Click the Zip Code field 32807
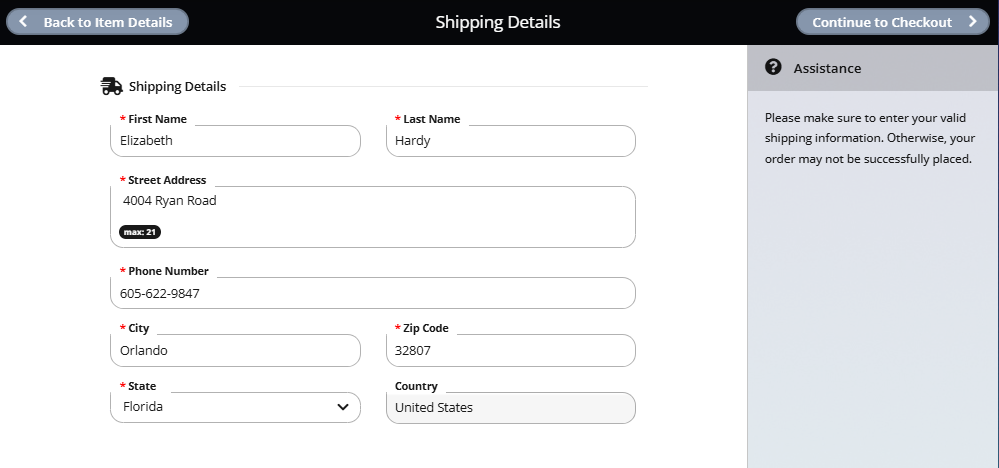 click(510, 351)
